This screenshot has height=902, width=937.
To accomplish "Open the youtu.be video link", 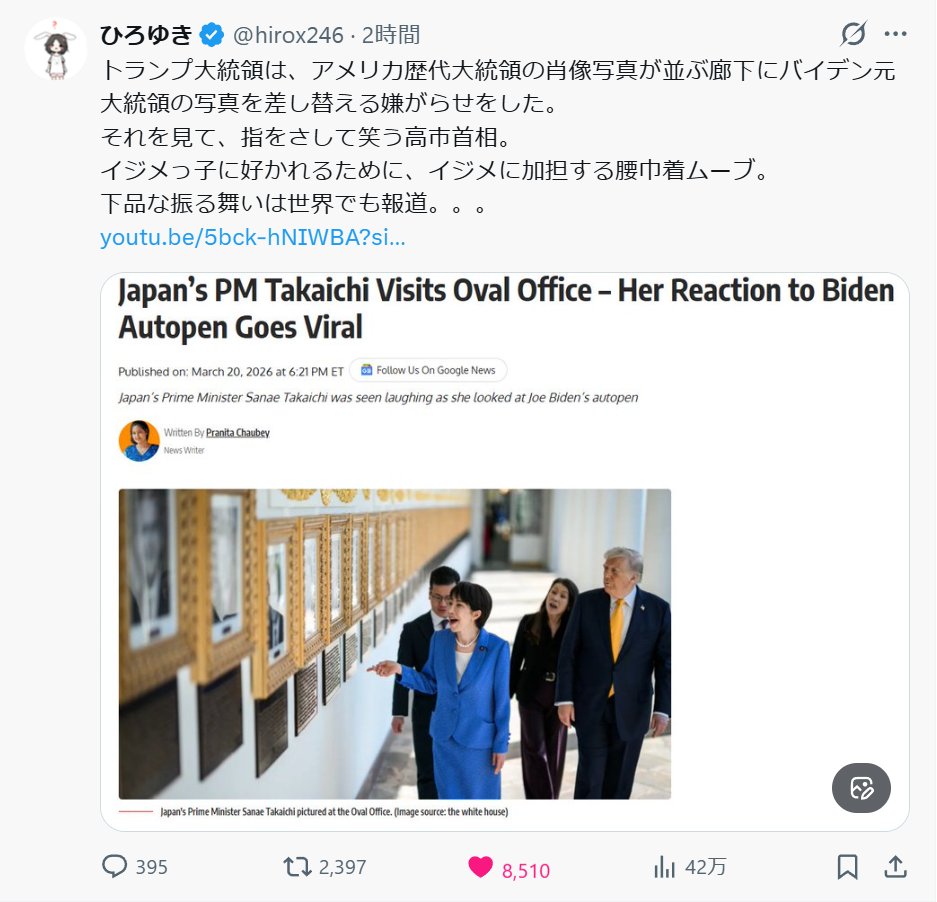I will 253,237.
